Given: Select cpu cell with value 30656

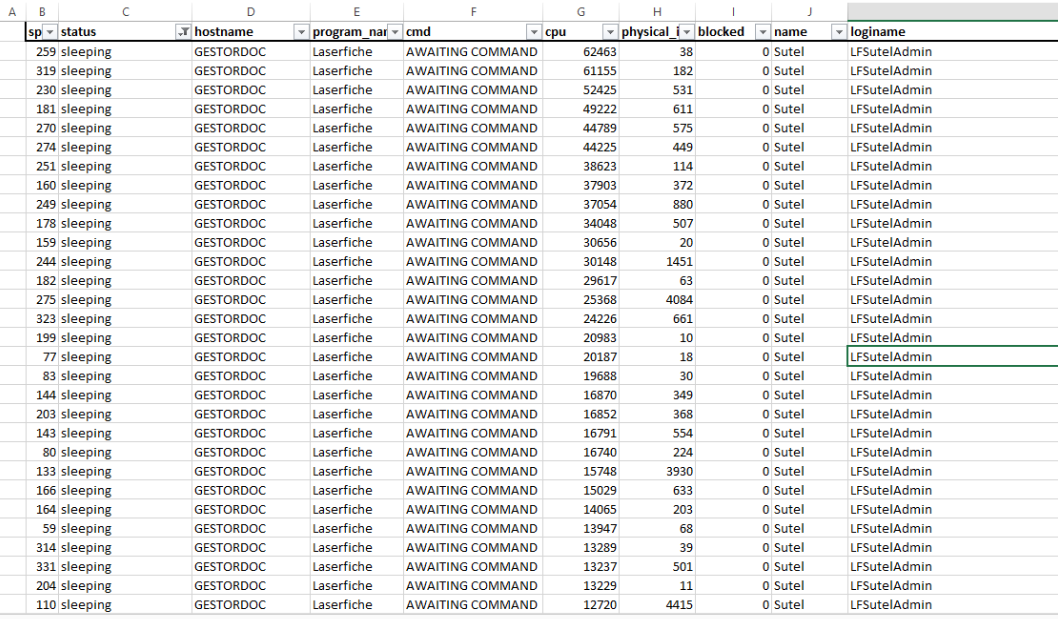Looking at the screenshot, I should pos(581,242).
